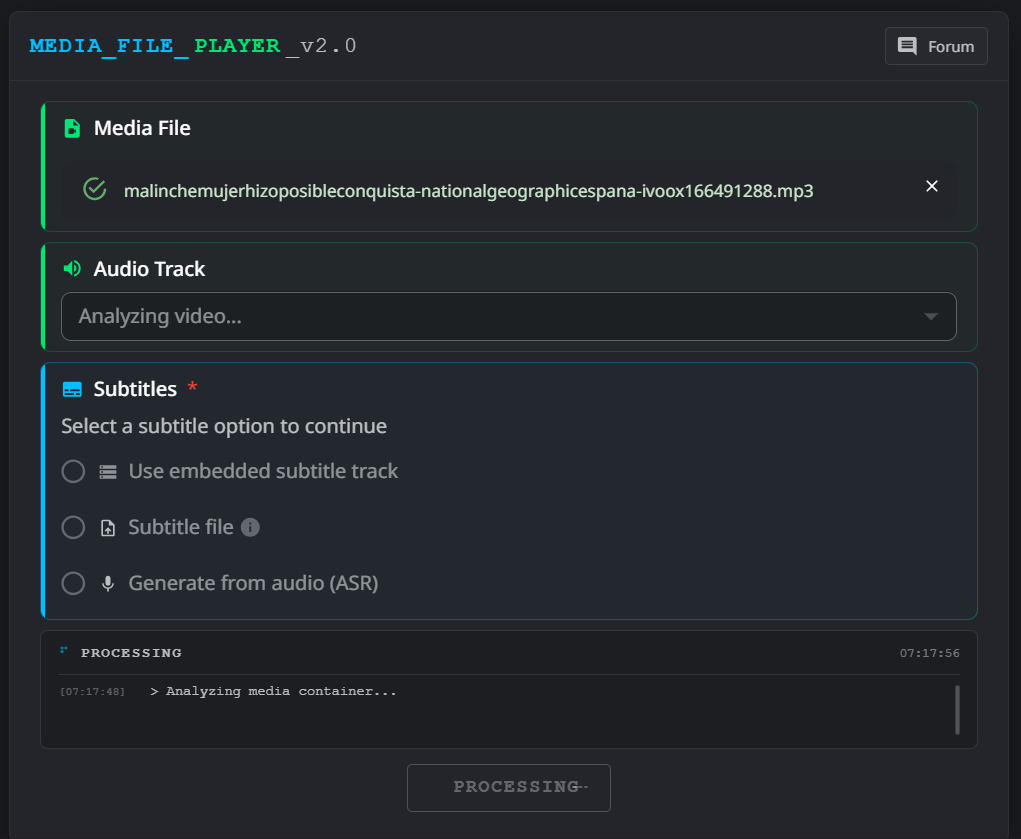Click the processing log scrollbar
Screen dimensions: 1021x839
point(957,709)
